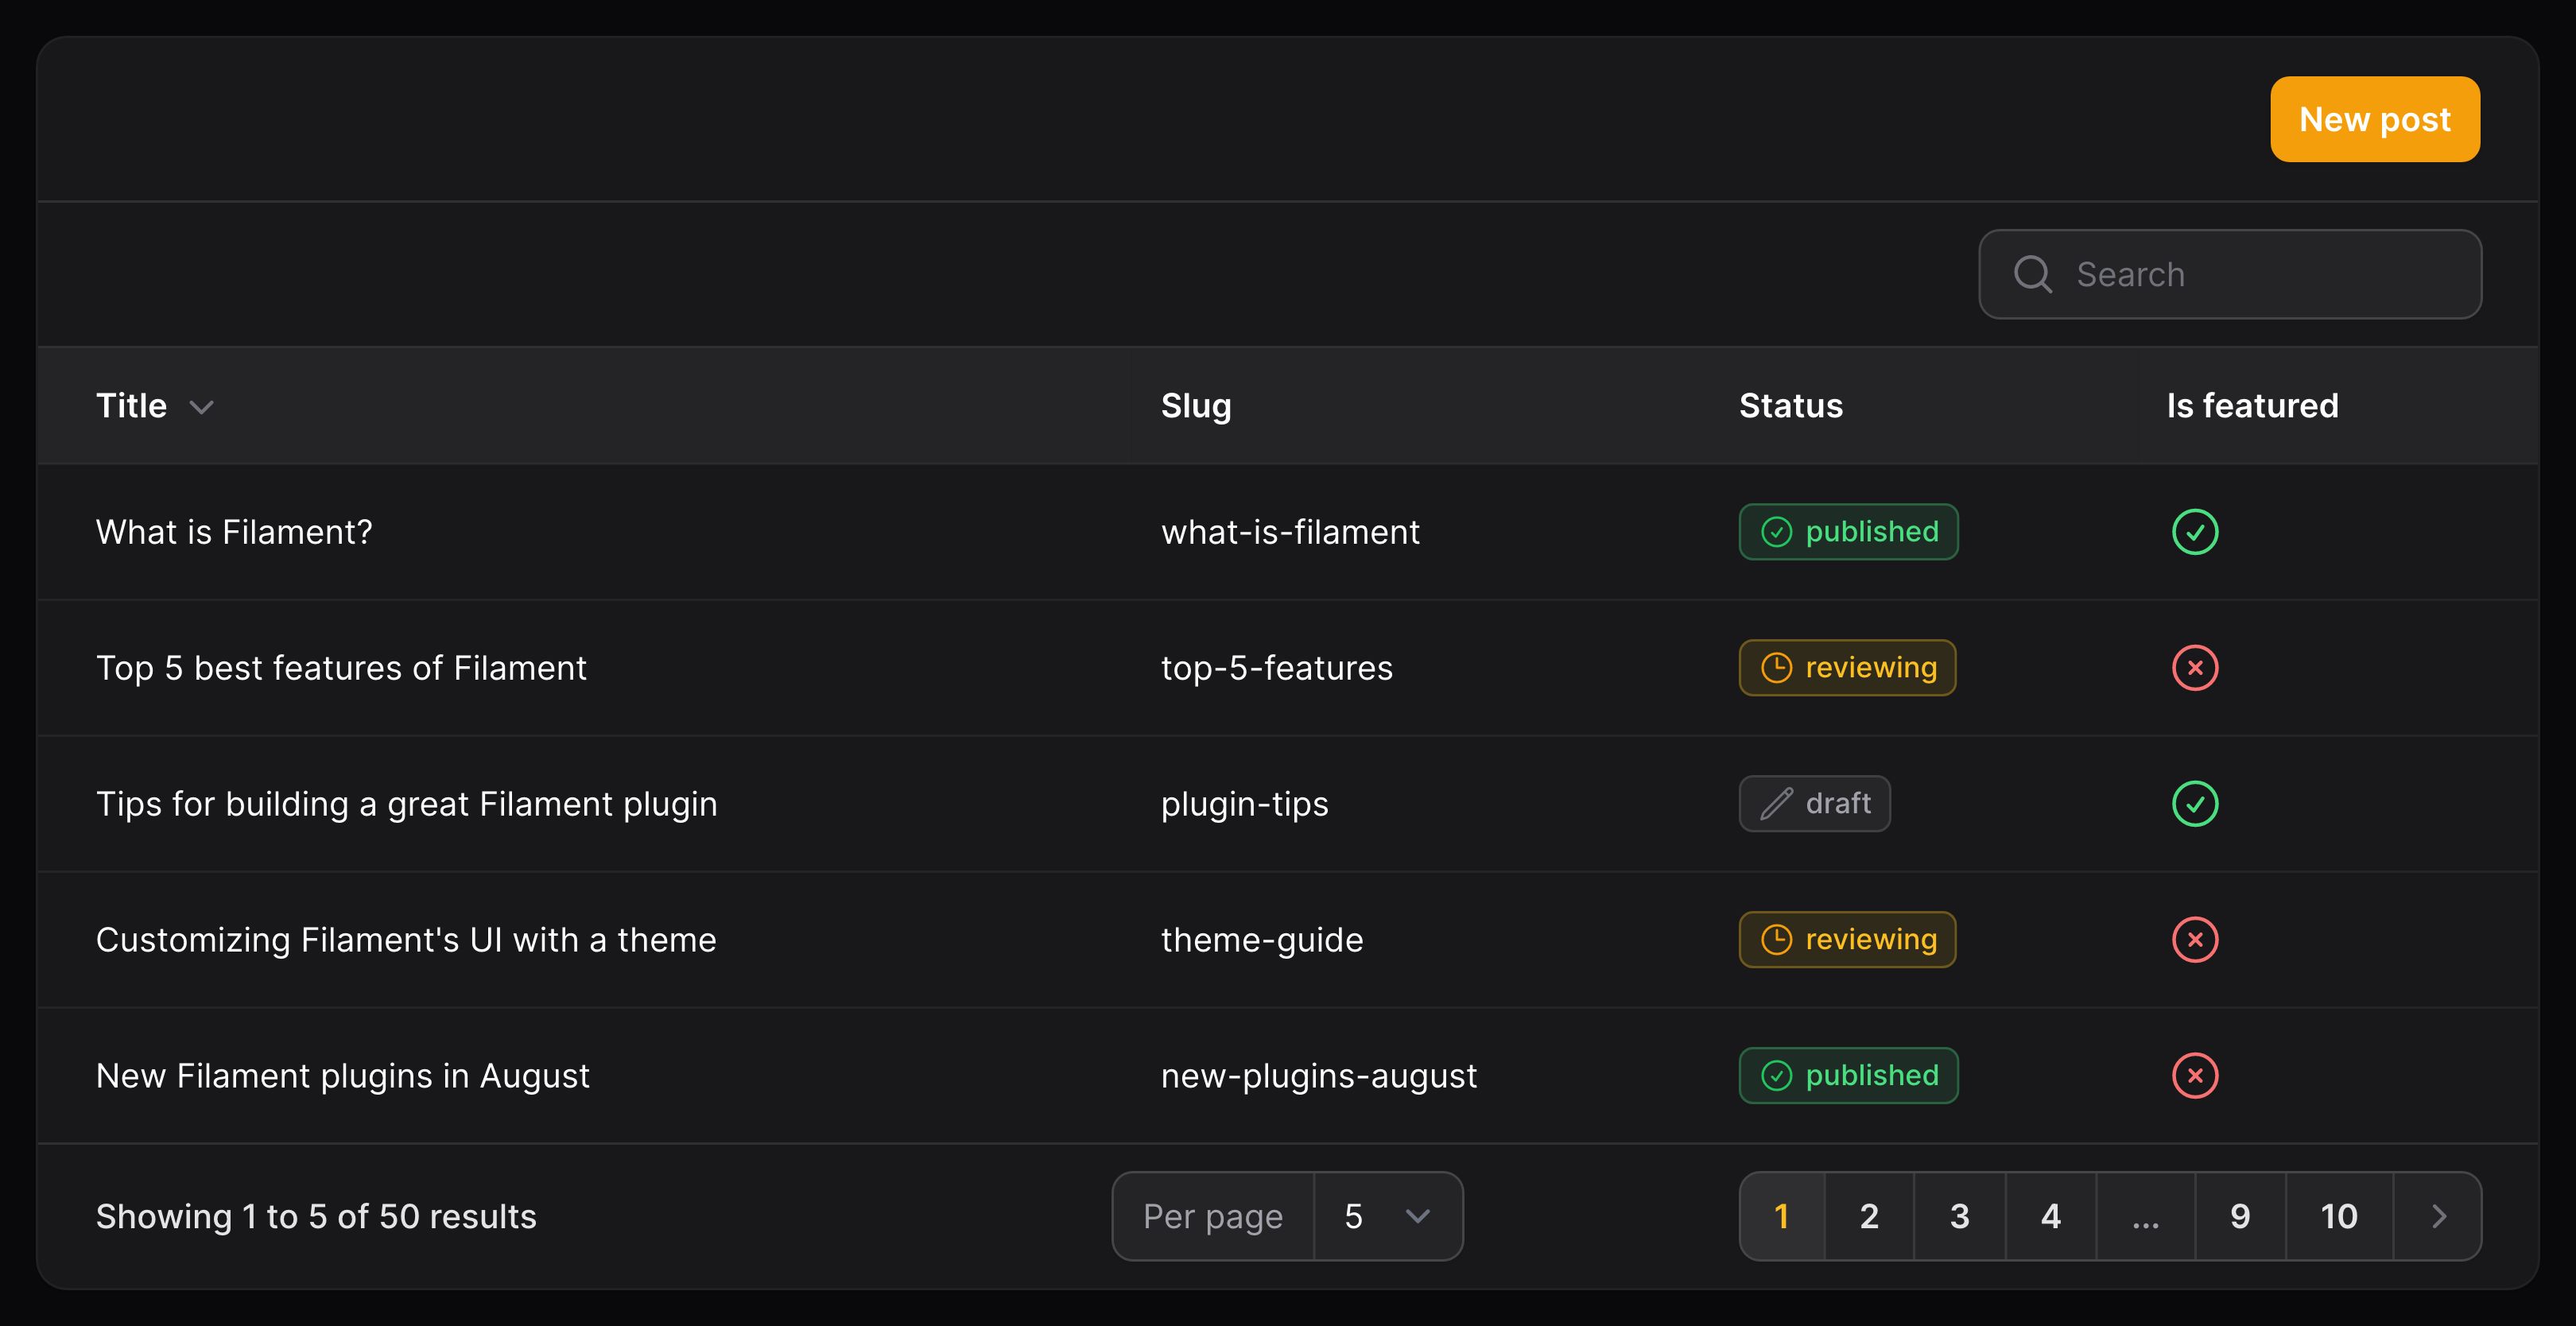Go to pagination page 9
Image resolution: width=2576 pixels, height=1326 pixels.
2240,1216
